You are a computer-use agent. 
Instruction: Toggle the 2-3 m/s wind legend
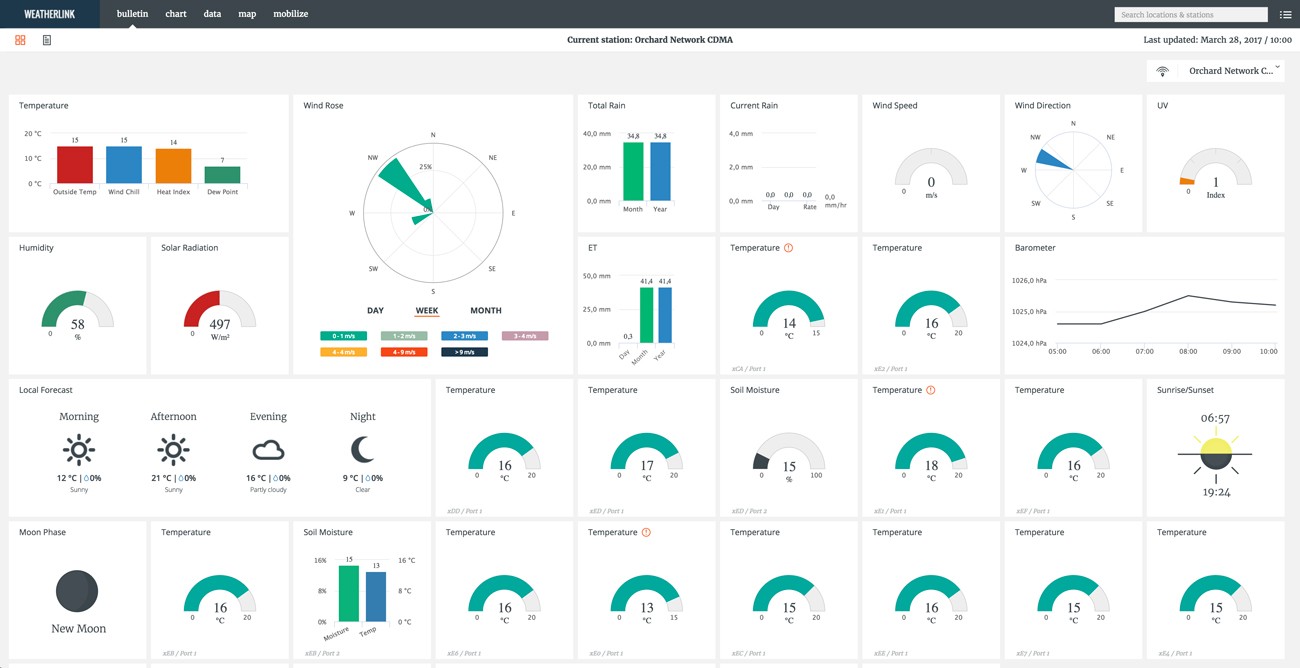[464, 336]
